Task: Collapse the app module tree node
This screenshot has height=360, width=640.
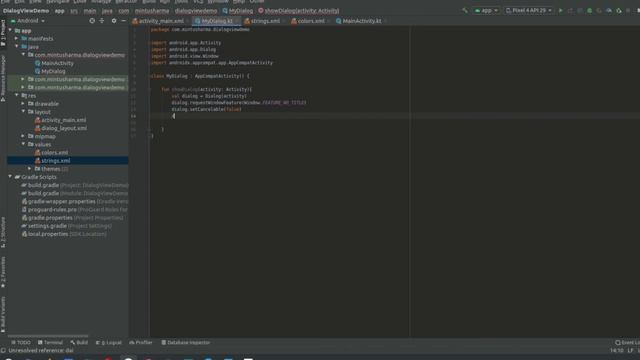Action: pyautogui.click(x=10, y=31)
